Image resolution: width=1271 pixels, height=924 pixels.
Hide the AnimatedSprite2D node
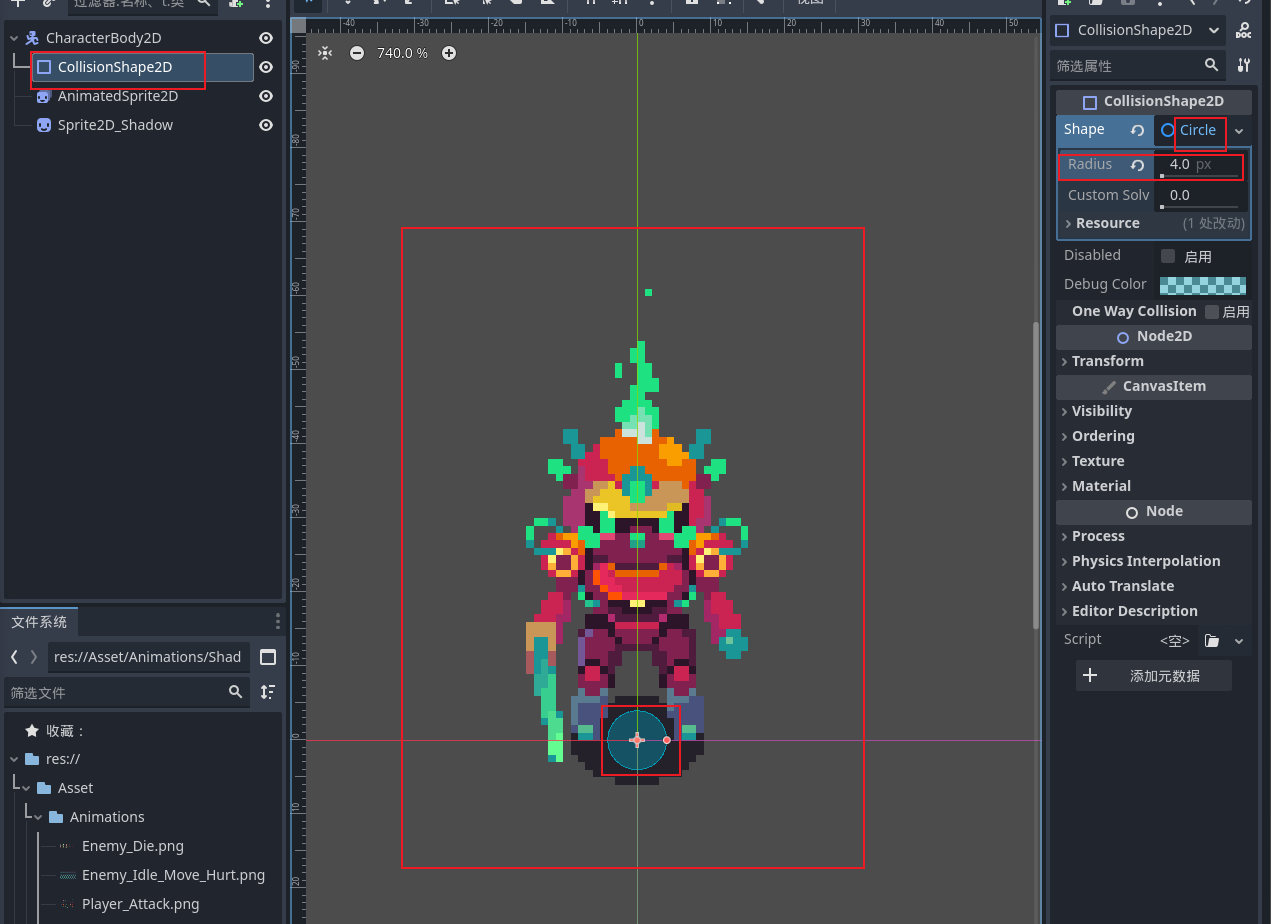pos(266,96)
